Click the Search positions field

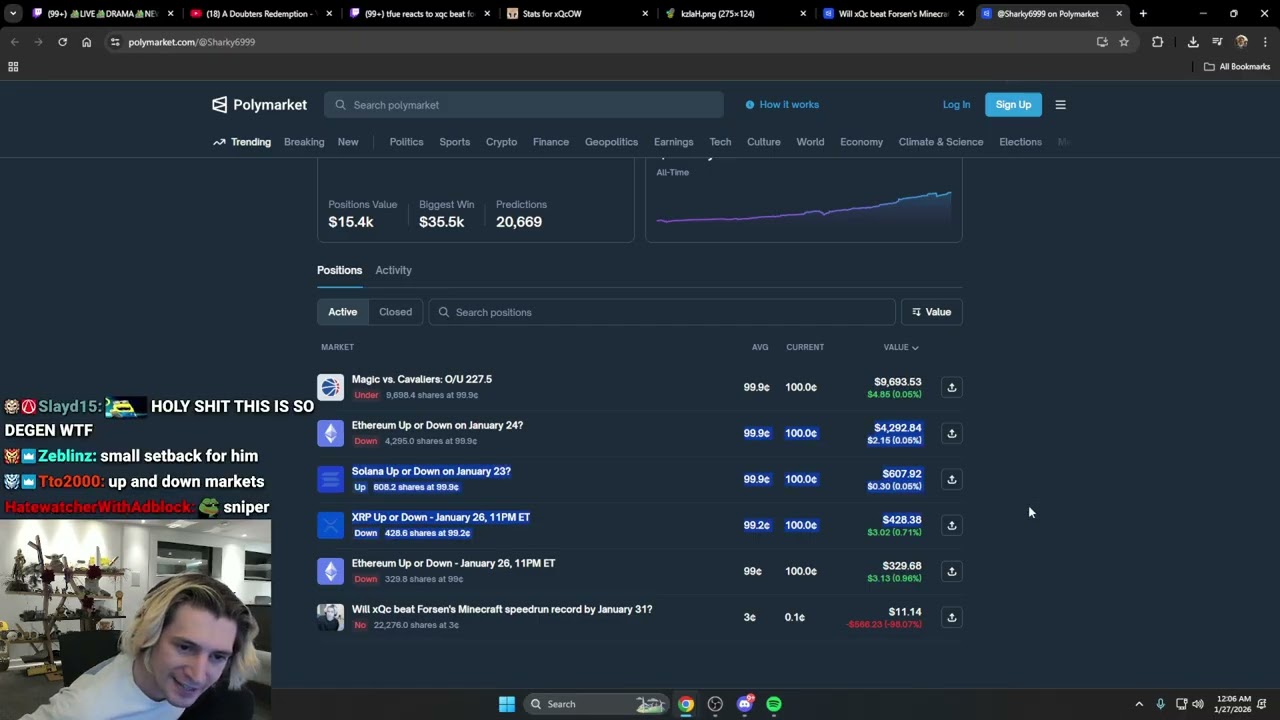point(662,312)
